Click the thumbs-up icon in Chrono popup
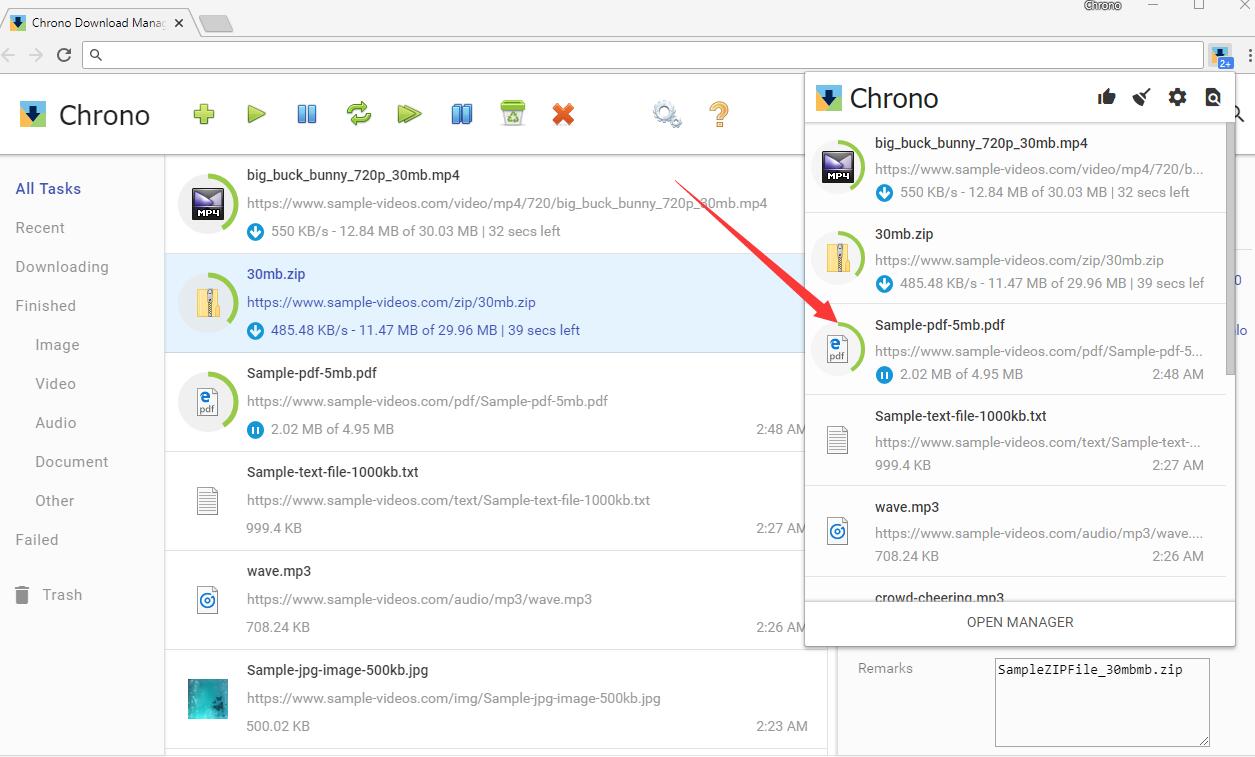This screenshot has width=1255, height=757. point(1106,97)
